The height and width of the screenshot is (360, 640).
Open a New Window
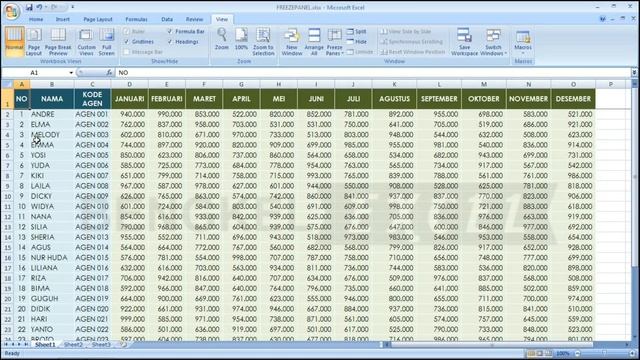pos(292,41)
